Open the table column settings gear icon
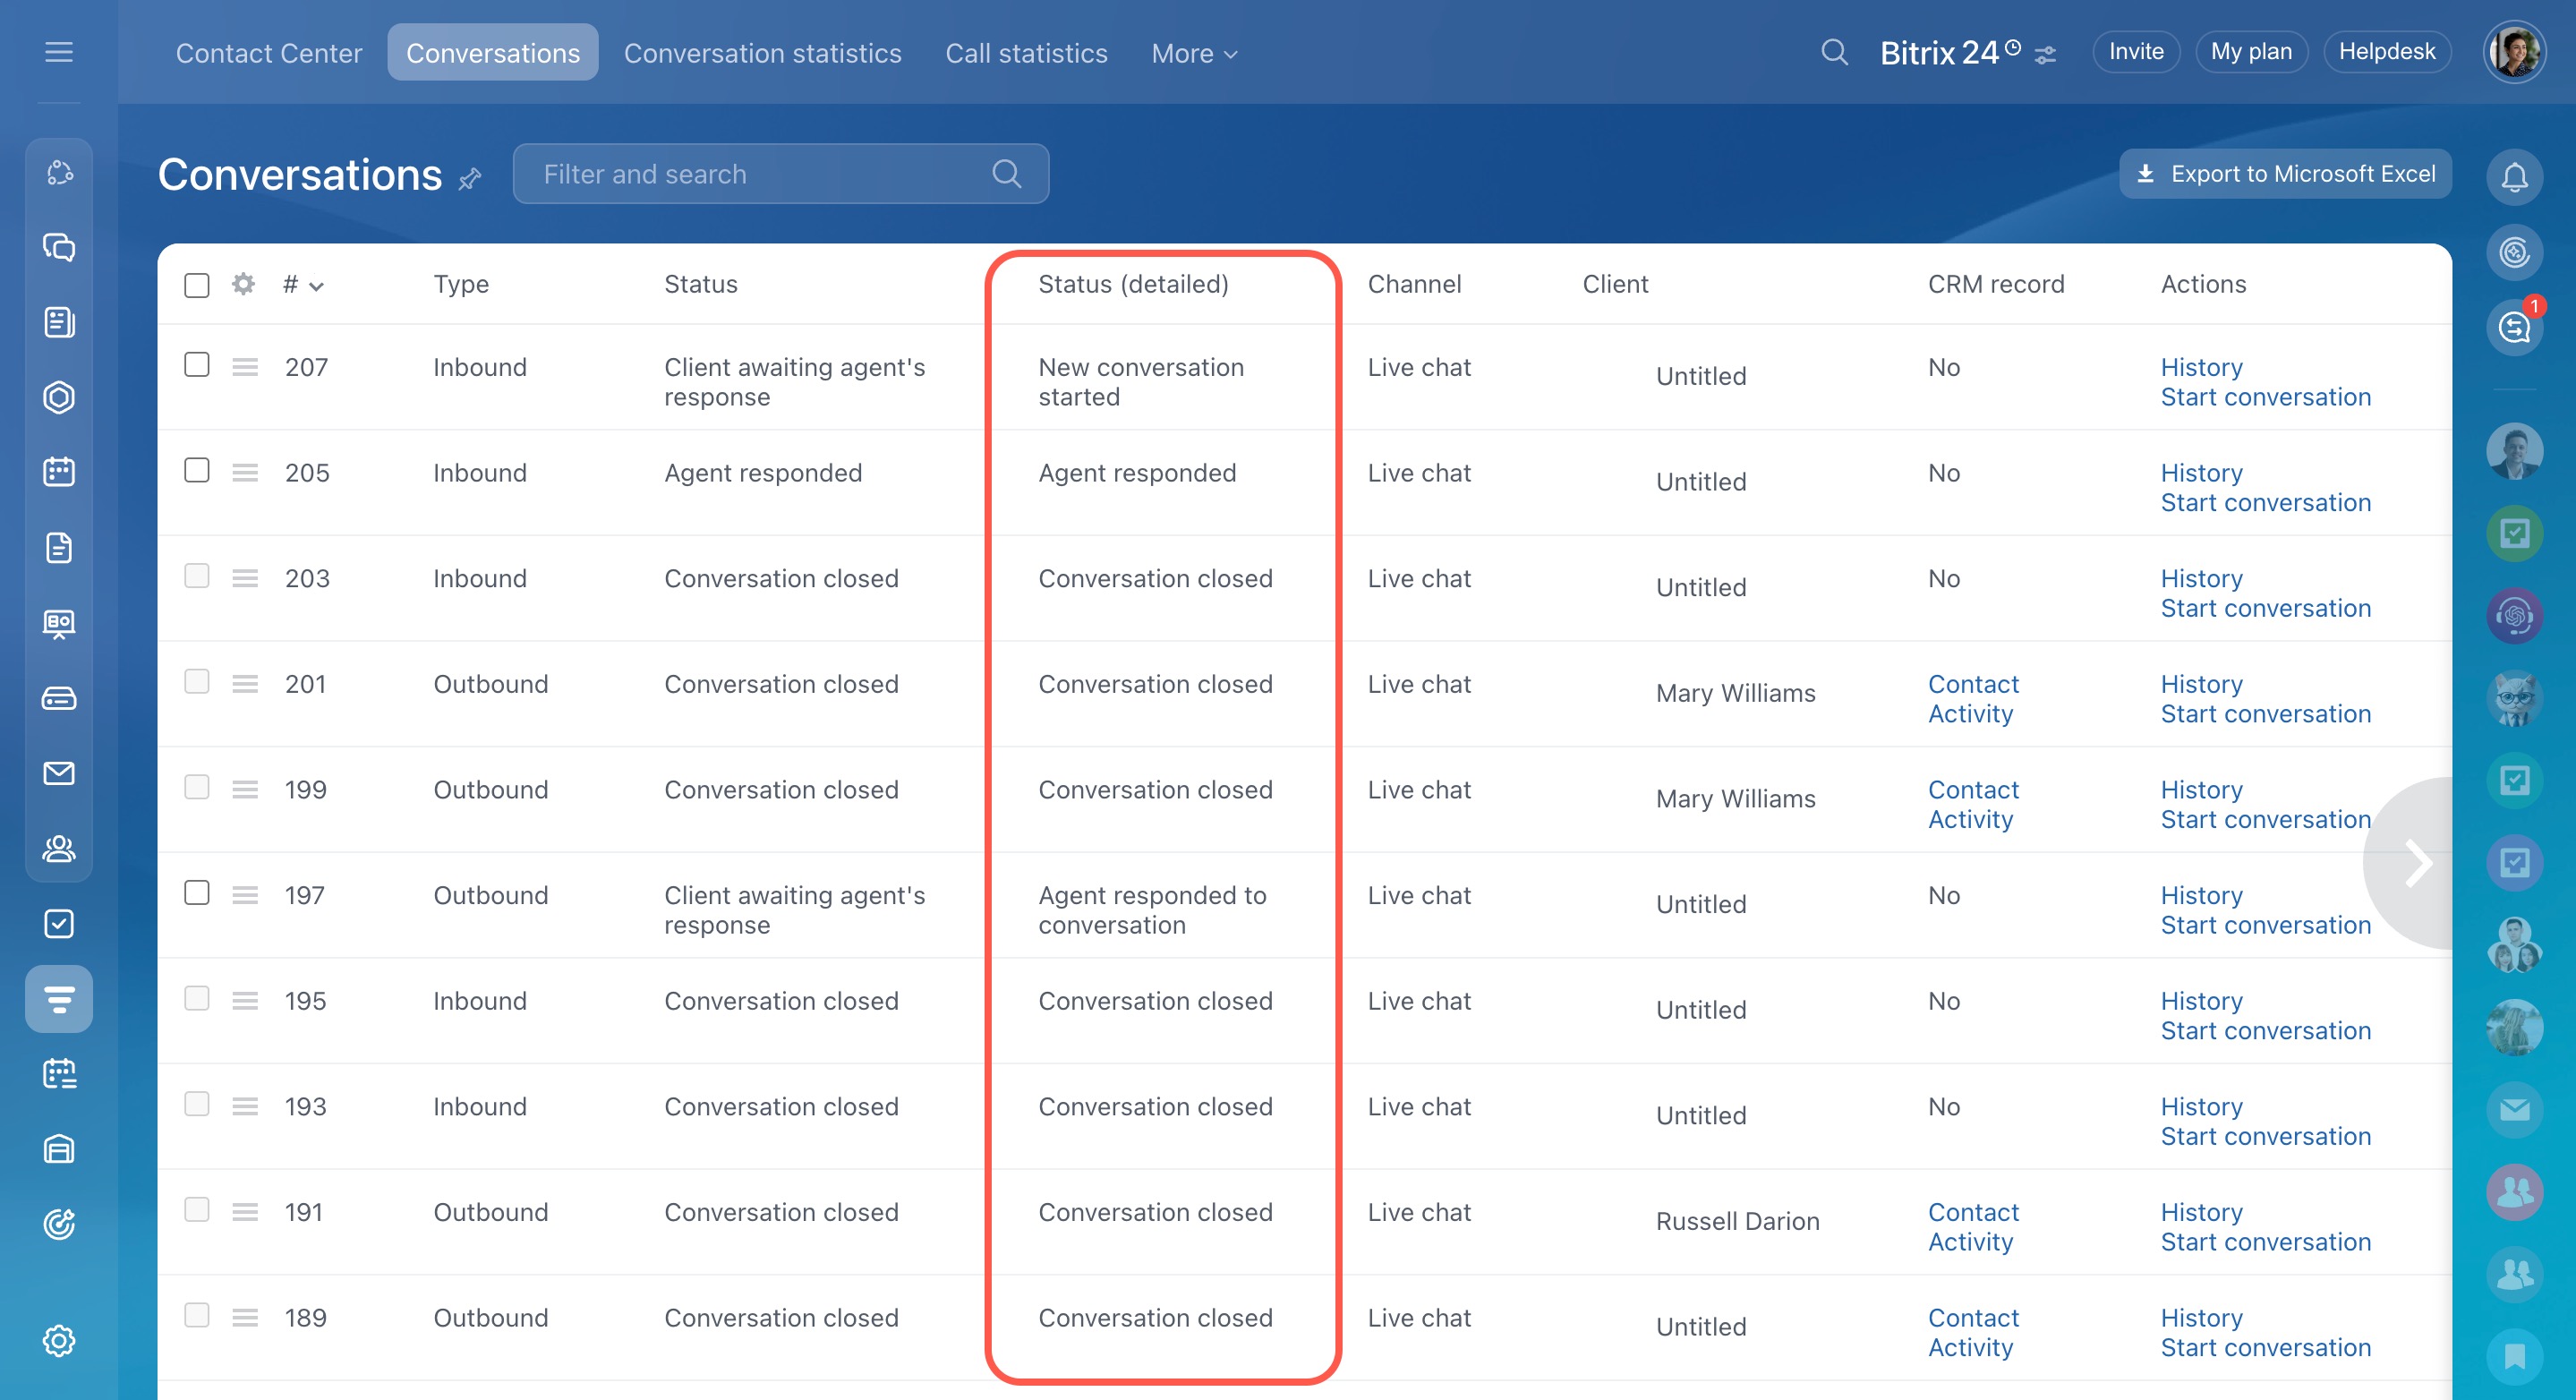This screenshot has height=1400, width=2576. click(243, 284)
